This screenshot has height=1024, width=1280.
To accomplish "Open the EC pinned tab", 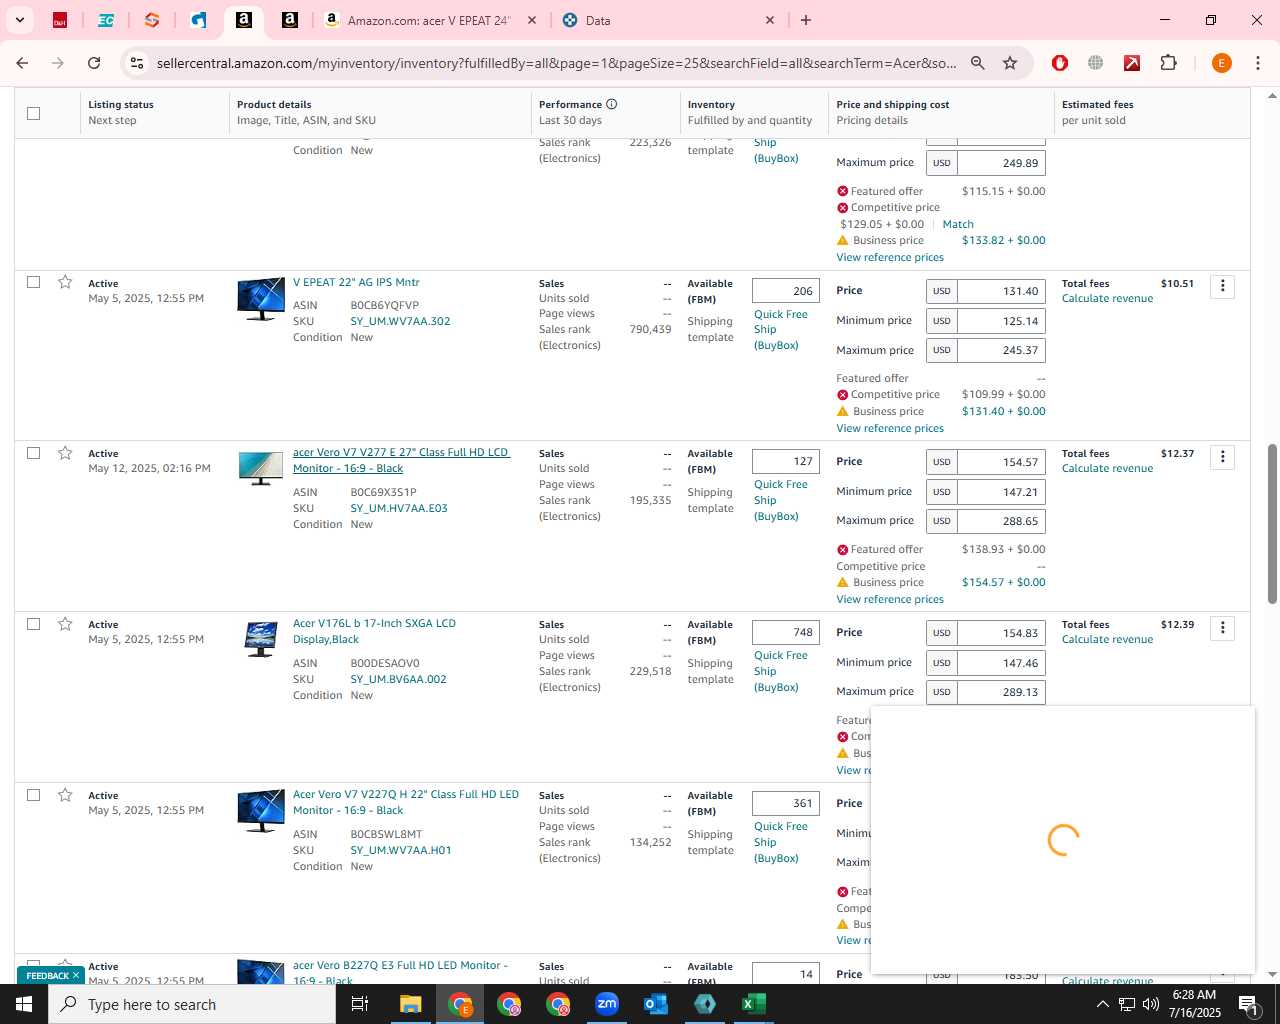I will [x=105, y=20].
